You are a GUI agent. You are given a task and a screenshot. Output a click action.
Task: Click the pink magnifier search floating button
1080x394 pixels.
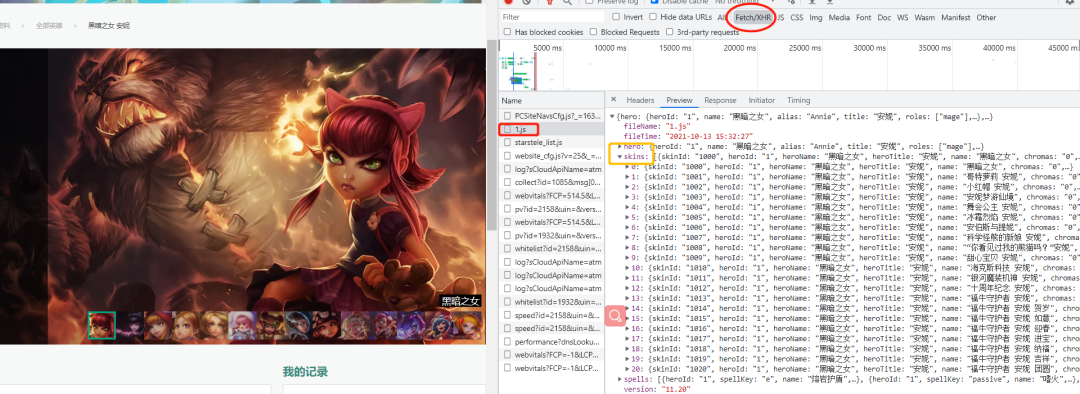pos(615,315)
